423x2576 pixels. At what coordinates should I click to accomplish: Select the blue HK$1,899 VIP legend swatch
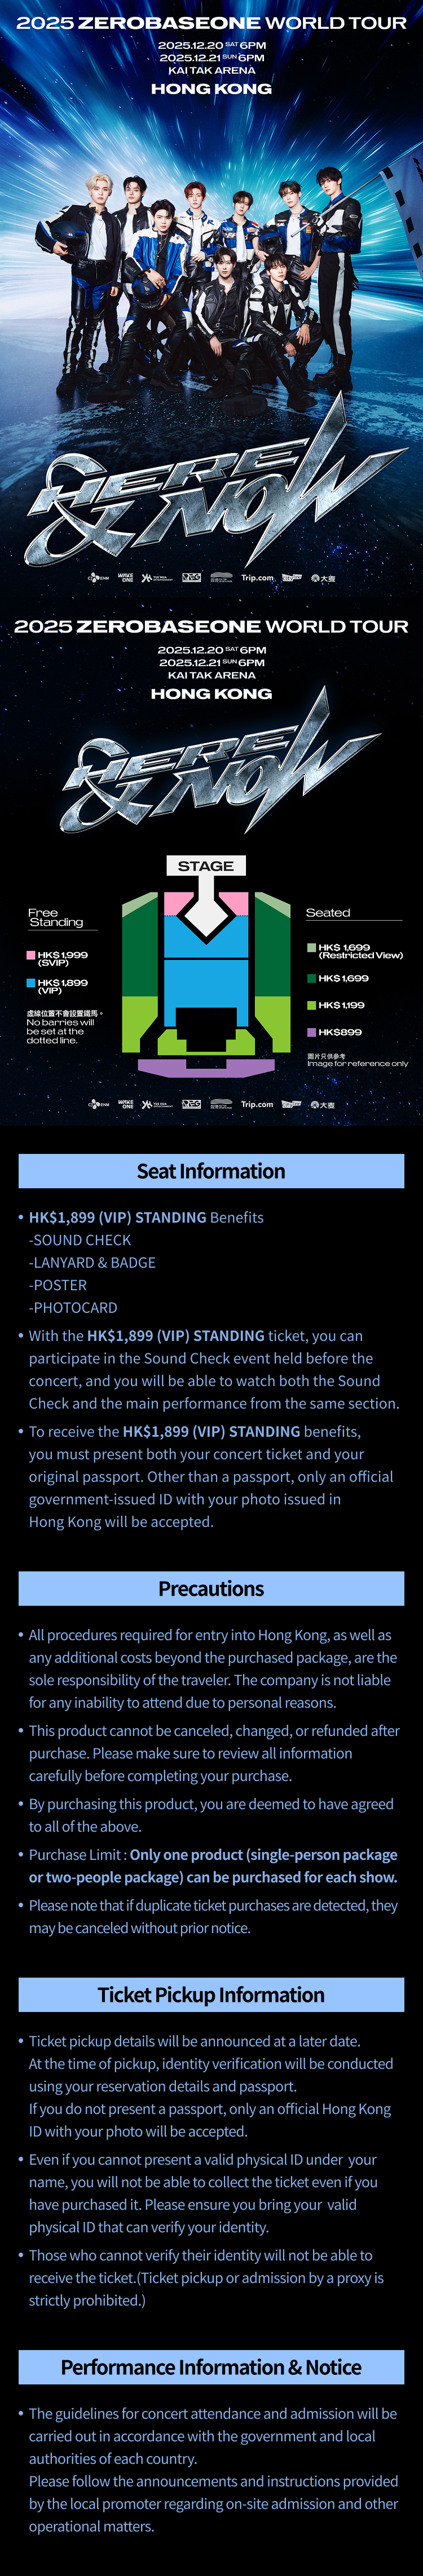[x=31, y=983]
